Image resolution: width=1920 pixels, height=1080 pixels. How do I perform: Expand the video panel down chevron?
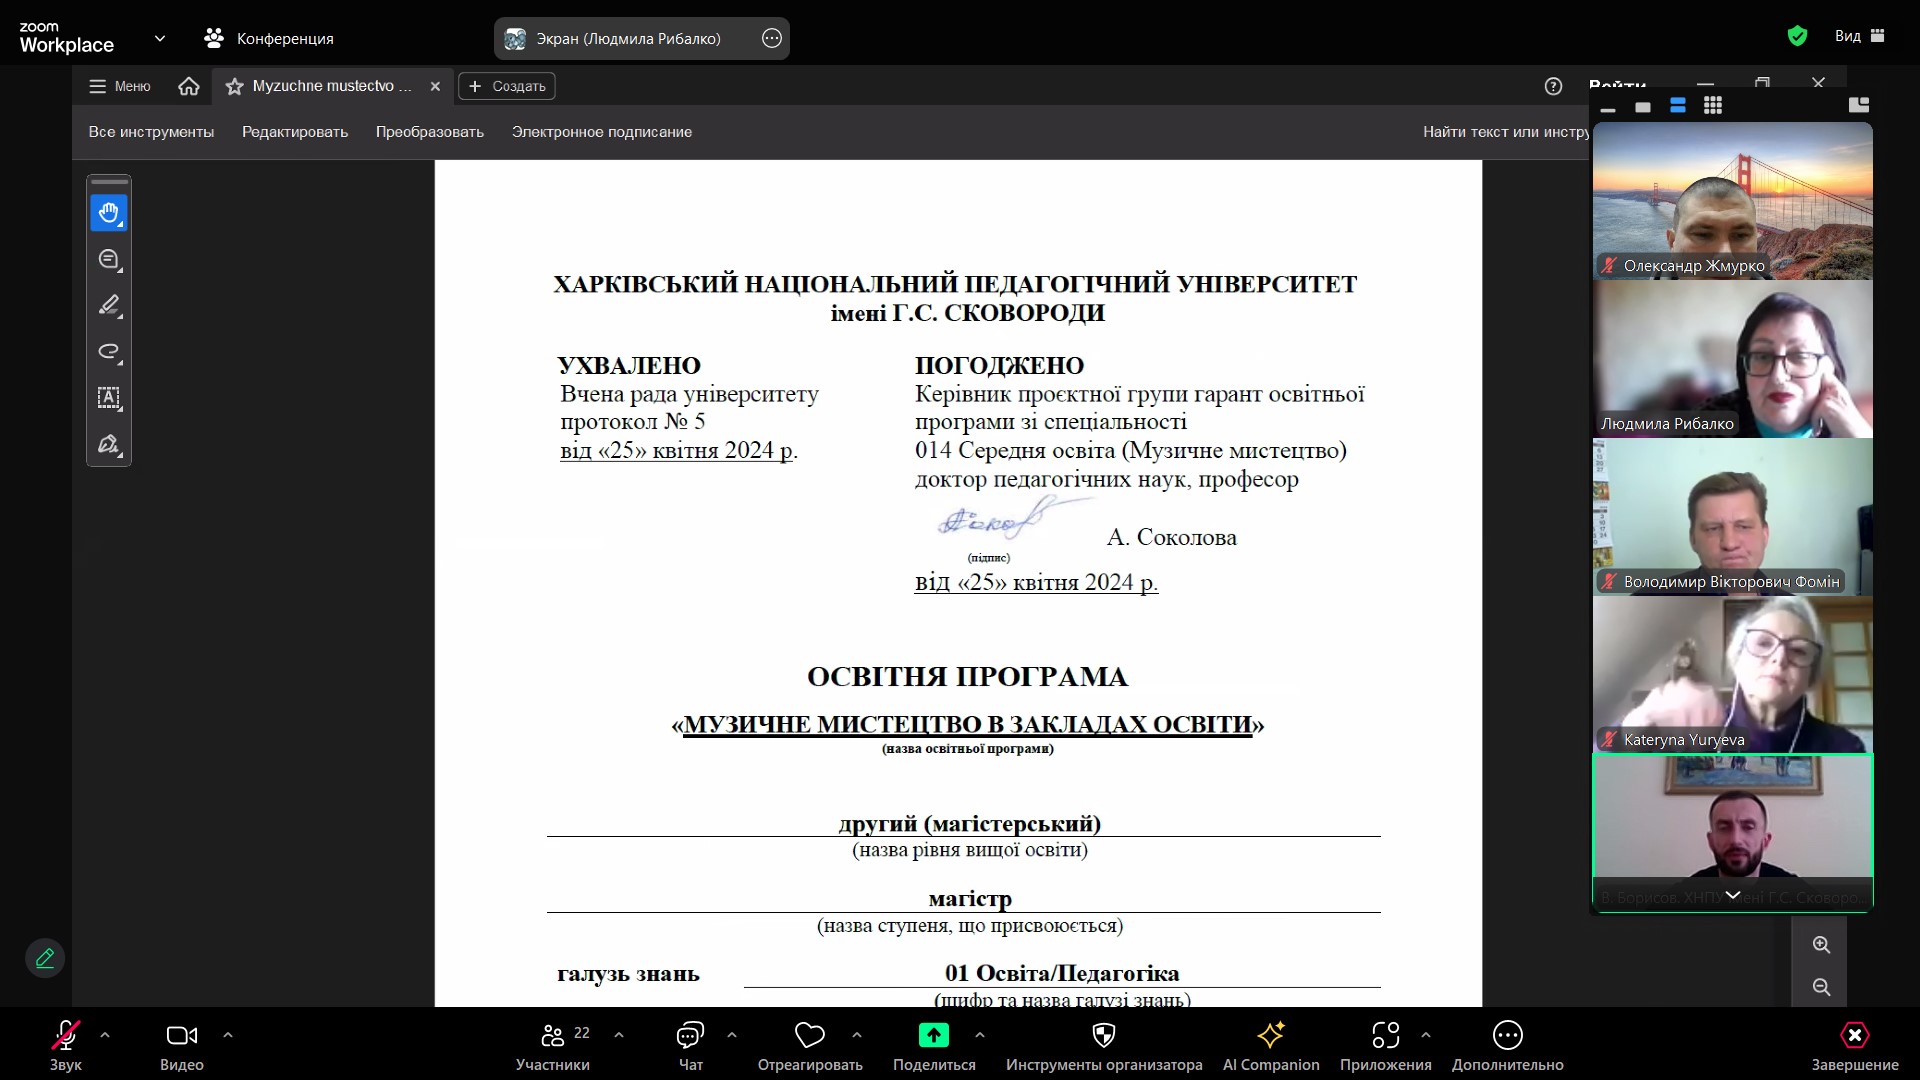pos(1733,895)
